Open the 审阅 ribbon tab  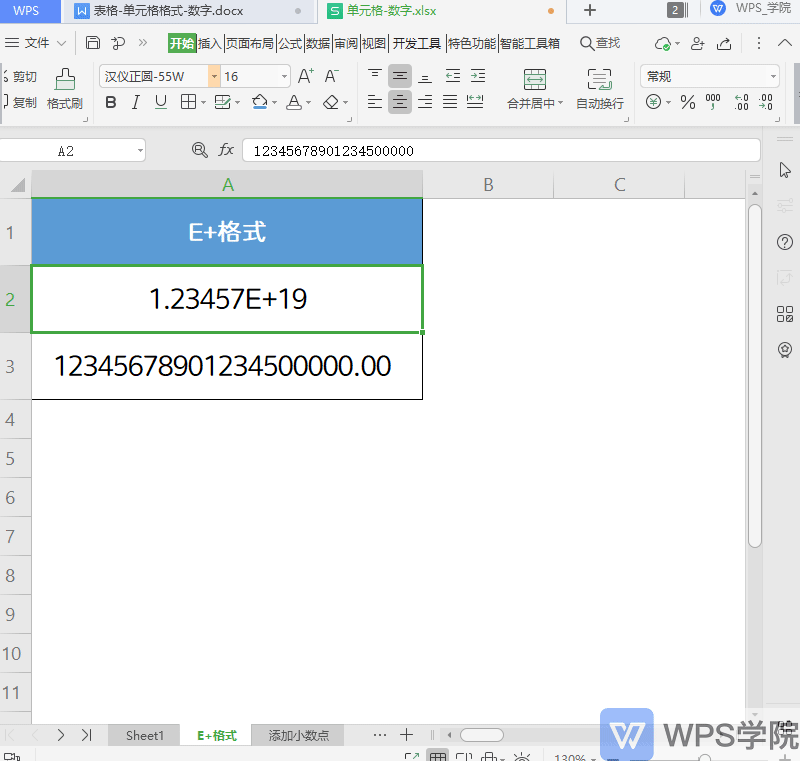(x=346, y=43)
